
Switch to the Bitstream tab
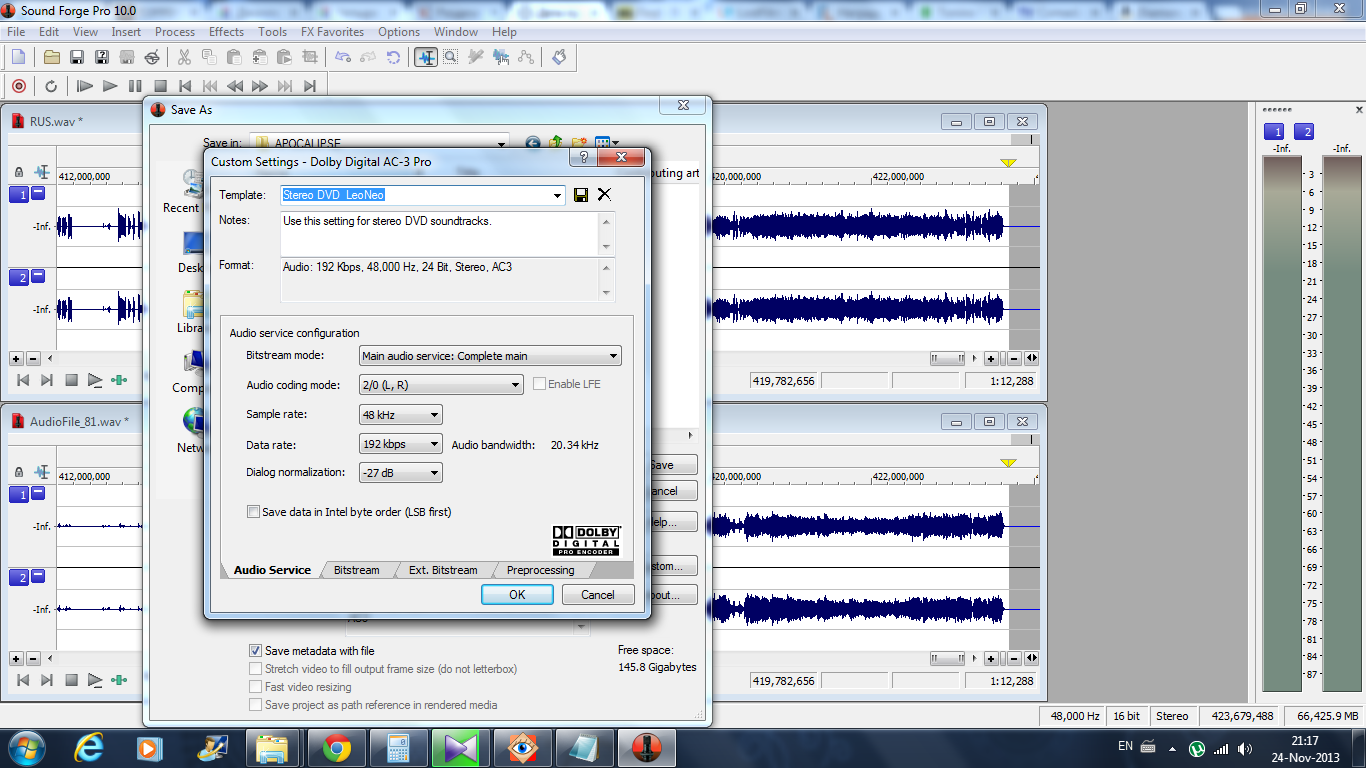pos(356,570)
